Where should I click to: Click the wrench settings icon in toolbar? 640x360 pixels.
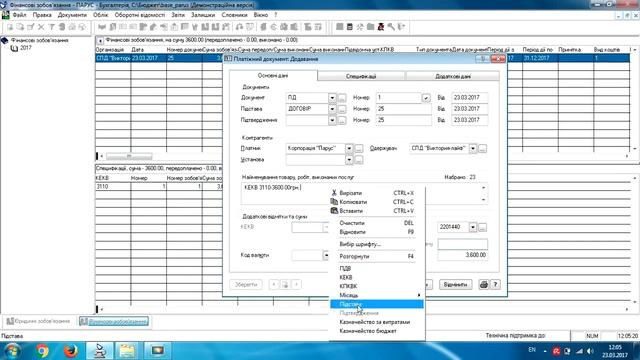tap(391, 27)
